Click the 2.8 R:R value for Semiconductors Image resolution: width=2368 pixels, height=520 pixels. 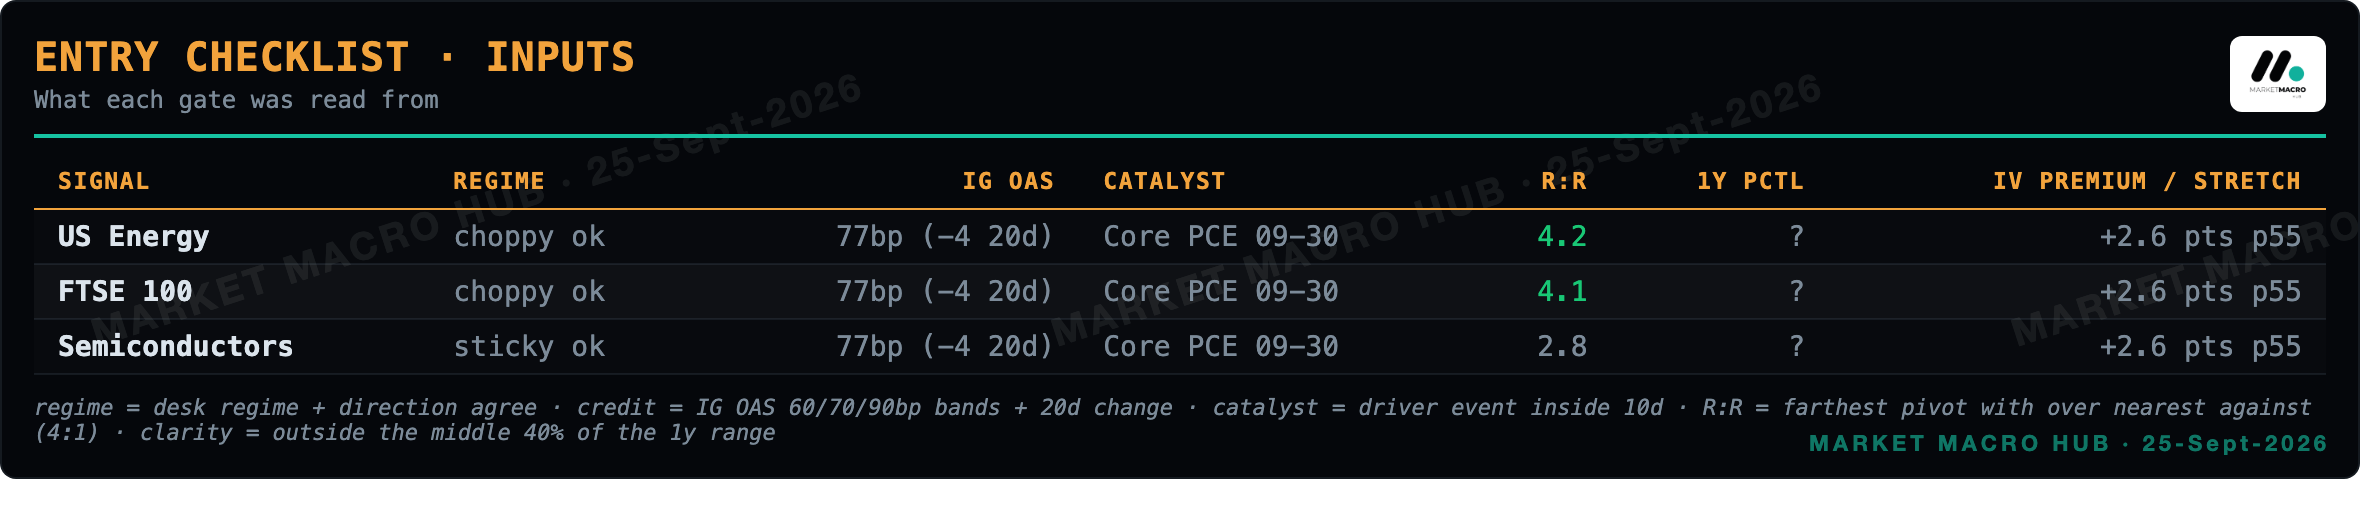tap(1562, 347)
